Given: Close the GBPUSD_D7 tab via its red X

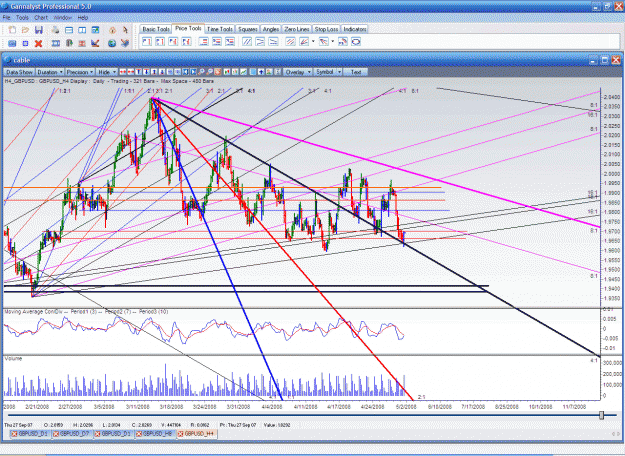Looking at the screenshot, I should [x=56, y=433].
